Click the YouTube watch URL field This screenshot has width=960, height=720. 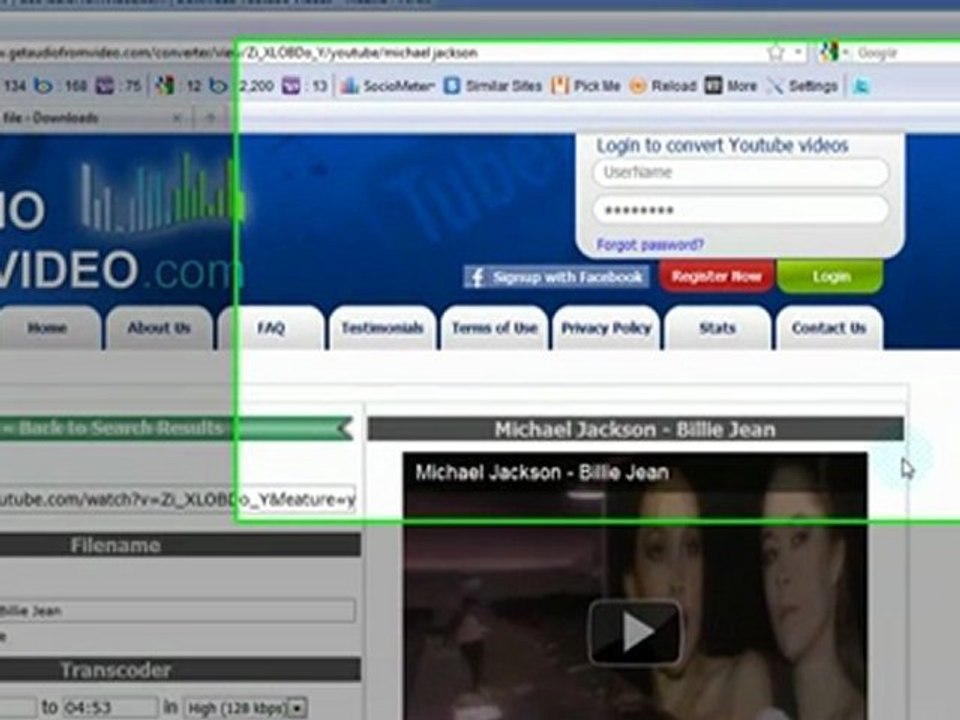(176, 500)
